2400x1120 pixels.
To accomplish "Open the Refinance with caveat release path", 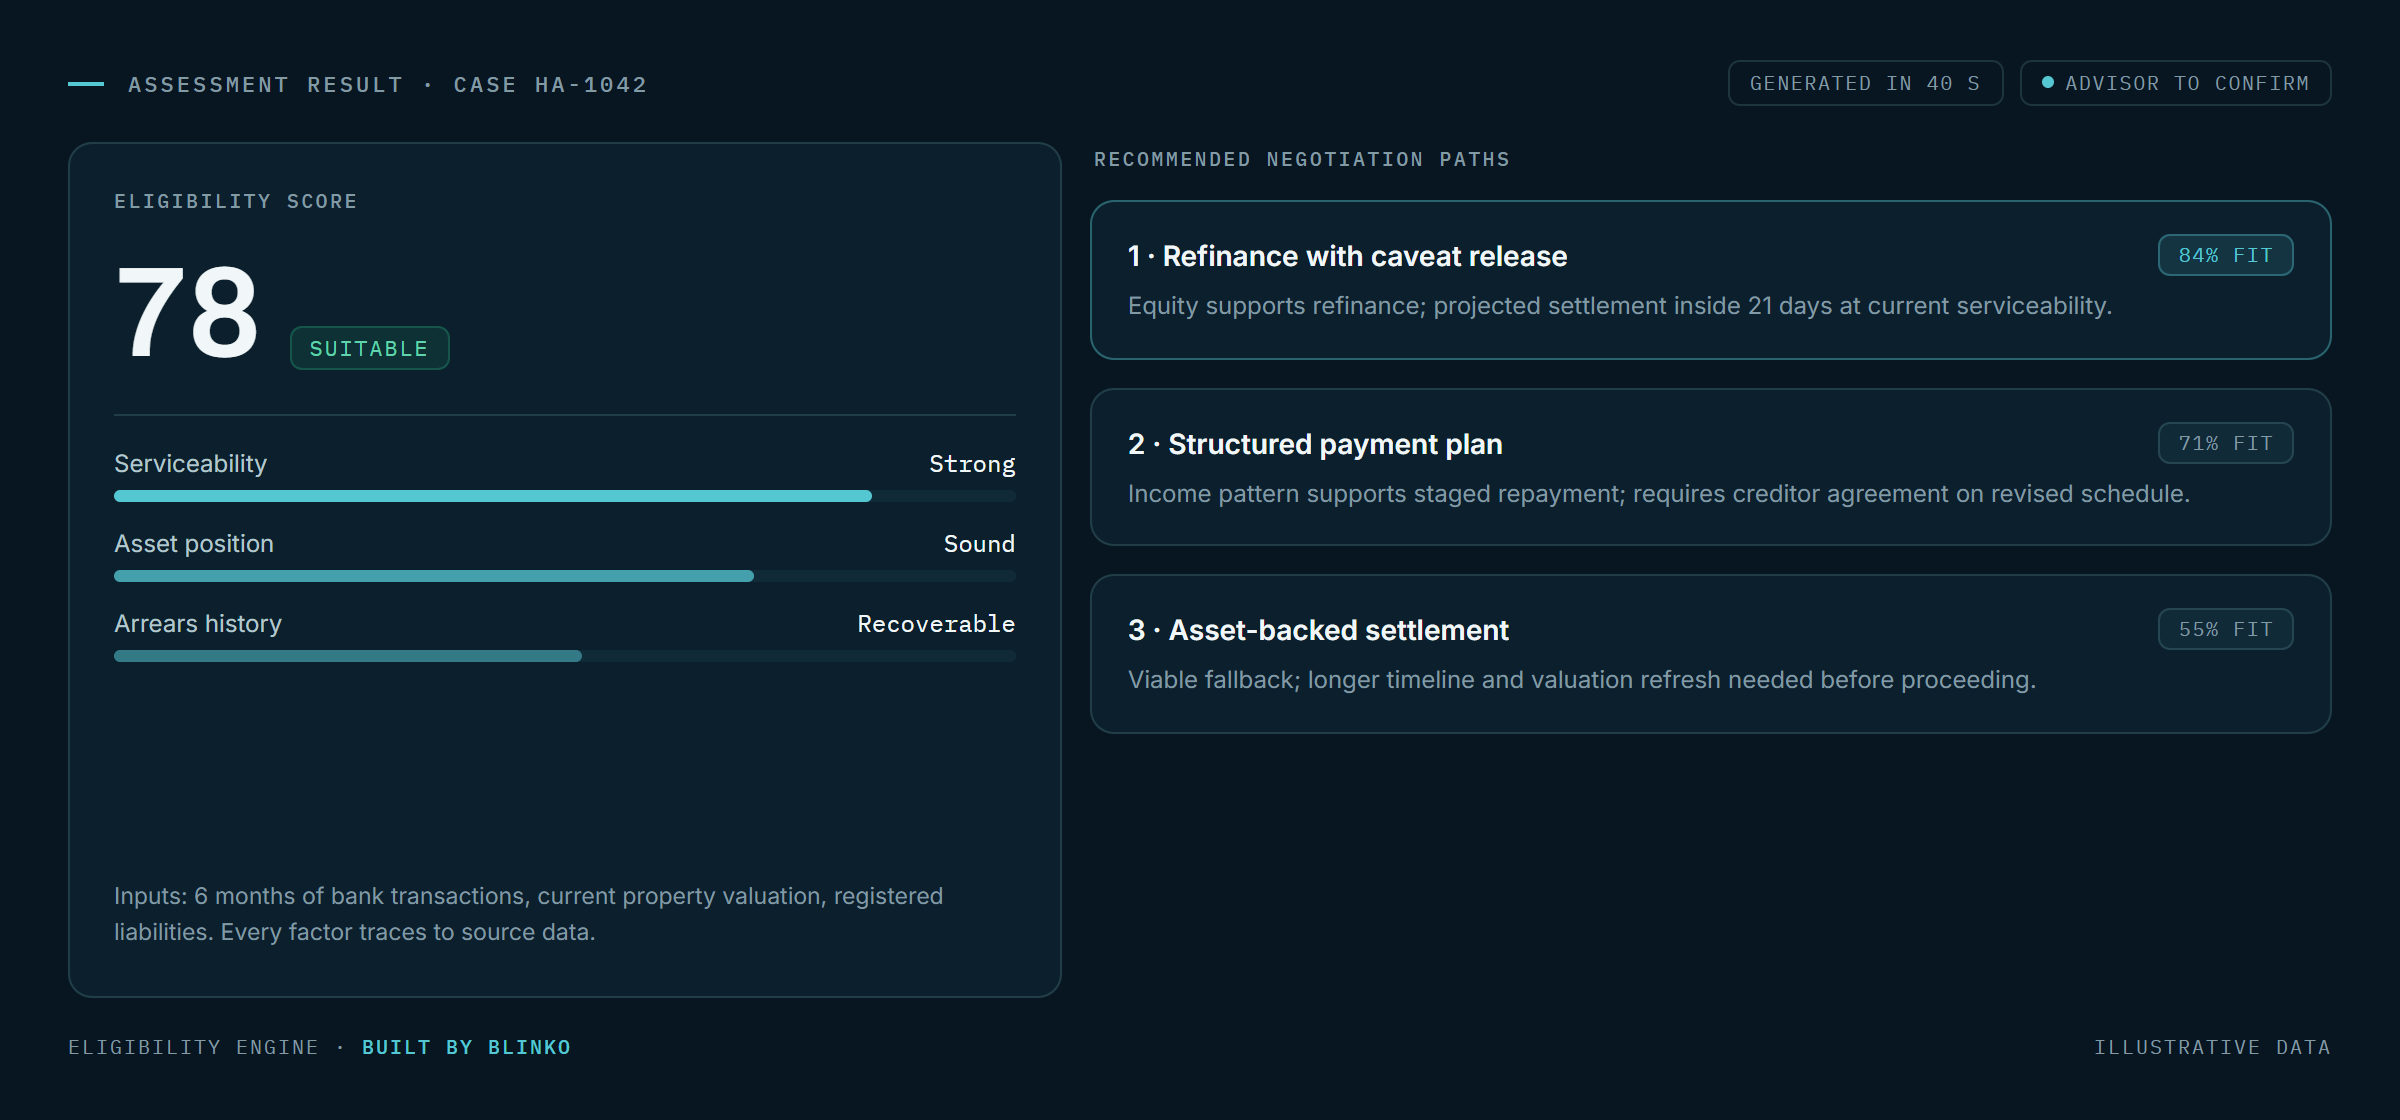I will [x=1710, y=280].
